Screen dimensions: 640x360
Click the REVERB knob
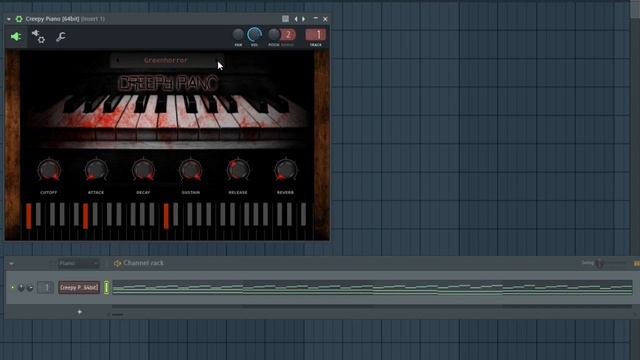coord(285,170)
